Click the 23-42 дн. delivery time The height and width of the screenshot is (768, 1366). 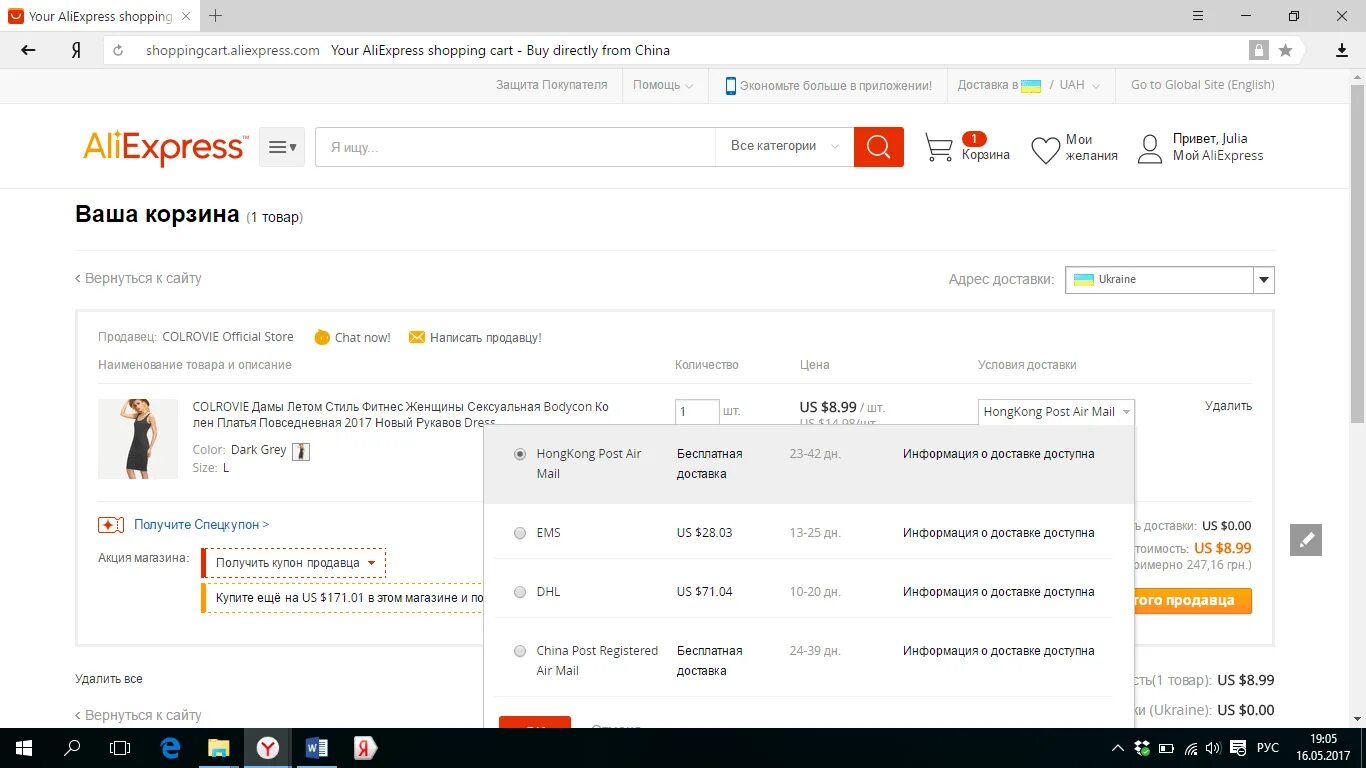(815, 454)
